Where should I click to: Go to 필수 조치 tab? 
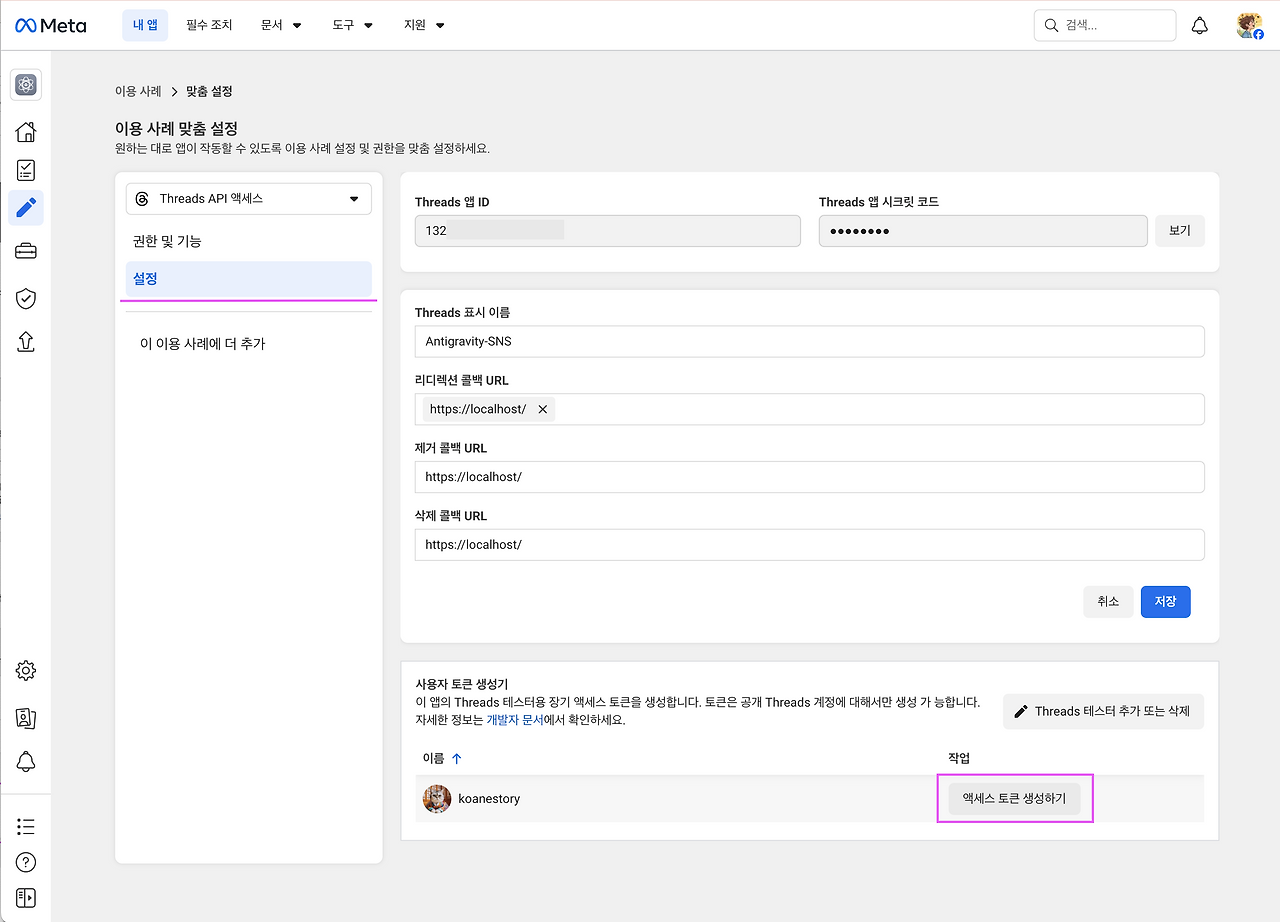coord(209,25)
